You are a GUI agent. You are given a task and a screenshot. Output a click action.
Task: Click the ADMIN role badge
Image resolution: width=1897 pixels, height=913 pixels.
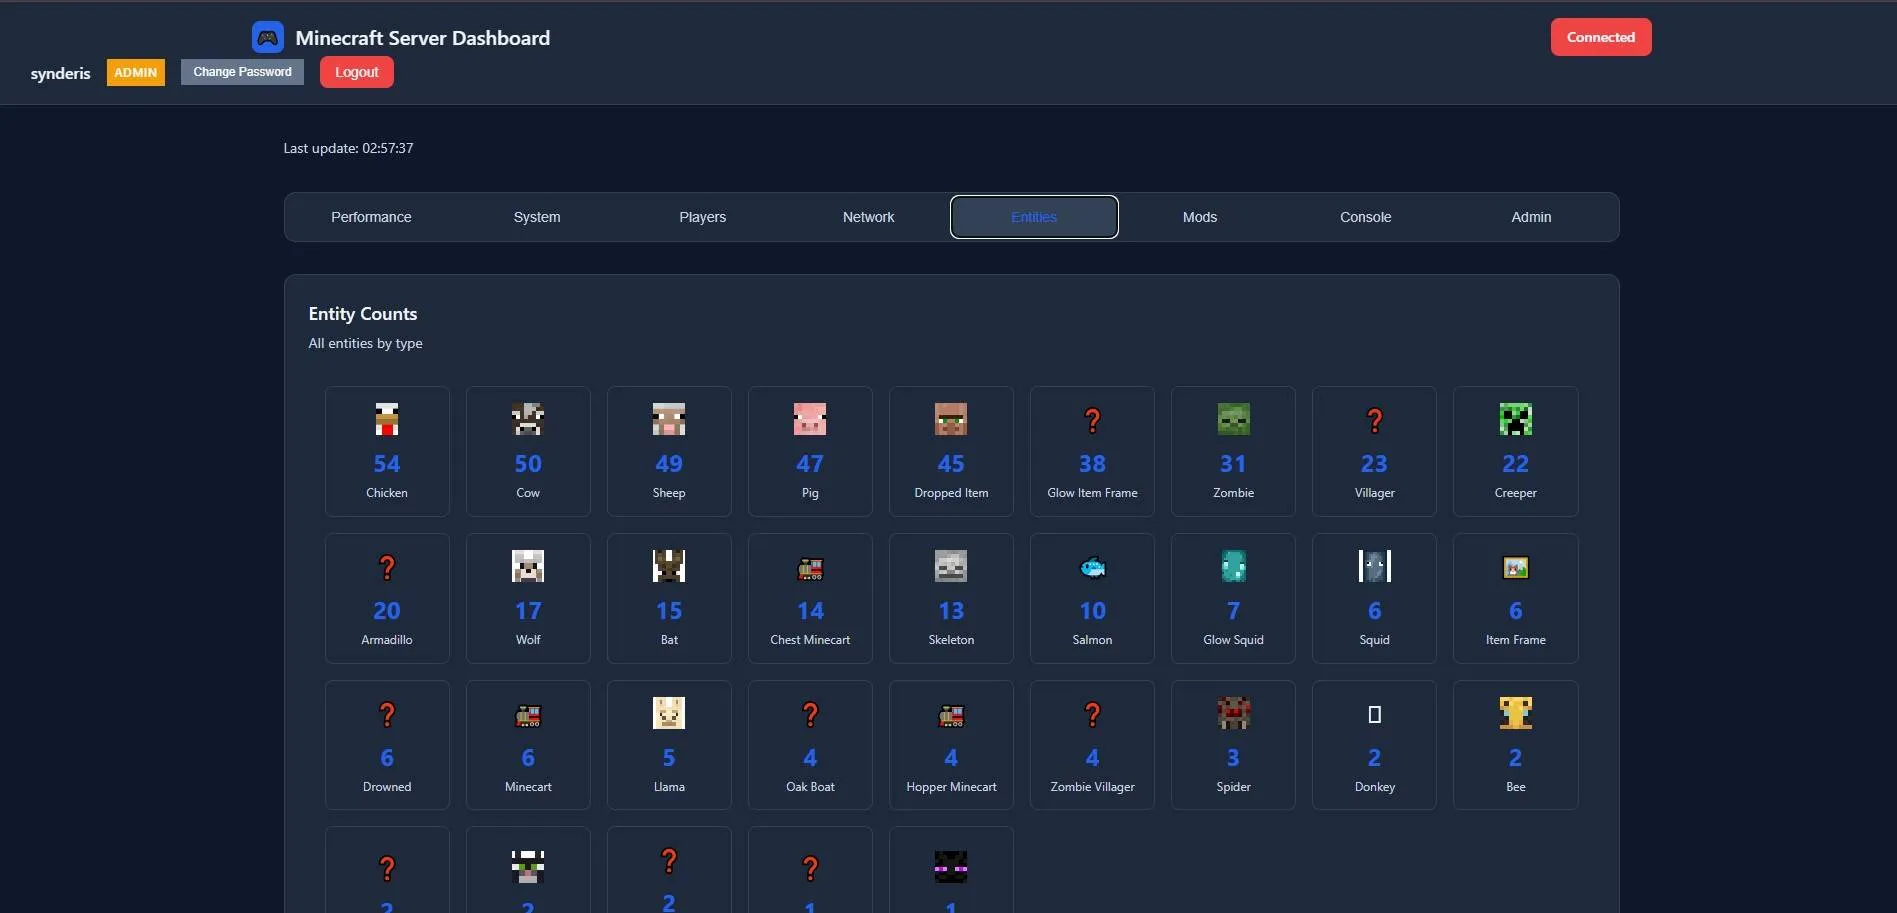(136, 73)
